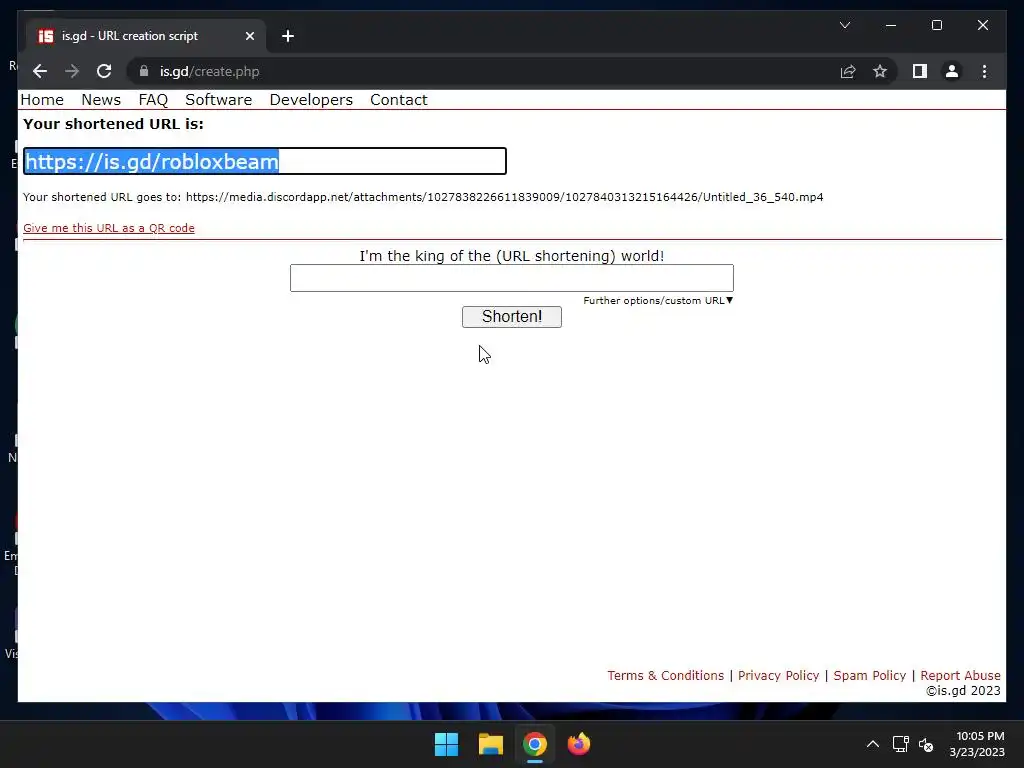This screenshot has width=1024, height=768.
Task: Open the Privacy Policy link
Action: [x=778, y=675]
